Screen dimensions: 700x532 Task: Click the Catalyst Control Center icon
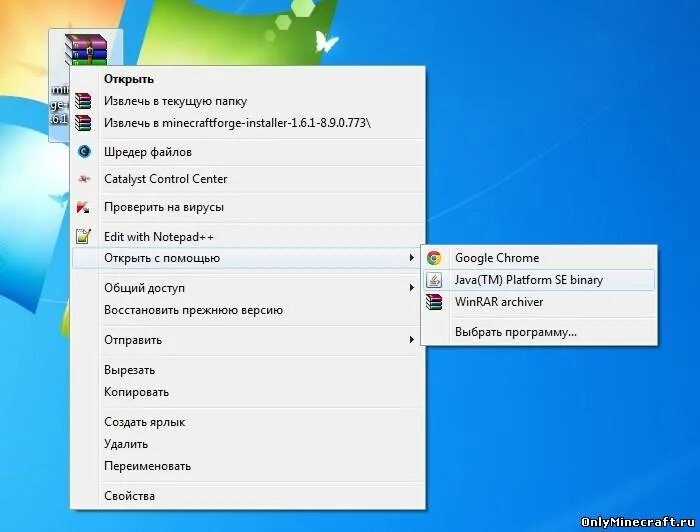point(84,179)
